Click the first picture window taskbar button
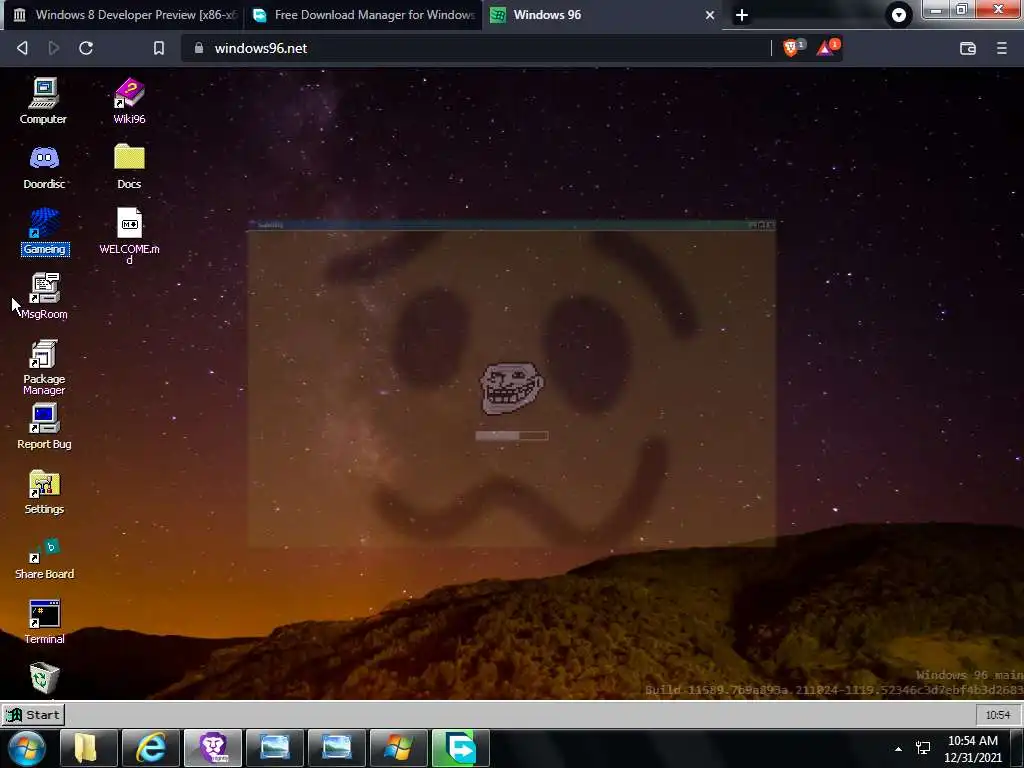1024x768 pixels. [x=274, y=748]
